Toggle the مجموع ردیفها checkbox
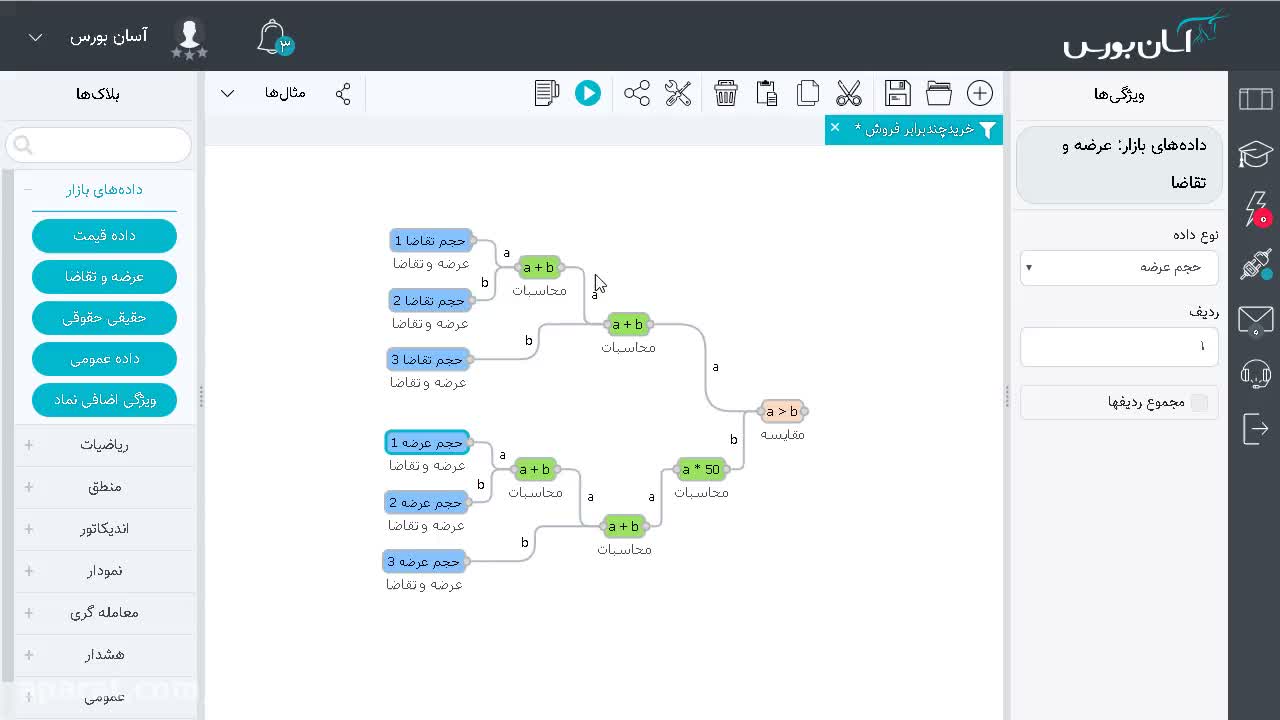Viewport: 1280px width, 720px height. (x=1199, y=402)
